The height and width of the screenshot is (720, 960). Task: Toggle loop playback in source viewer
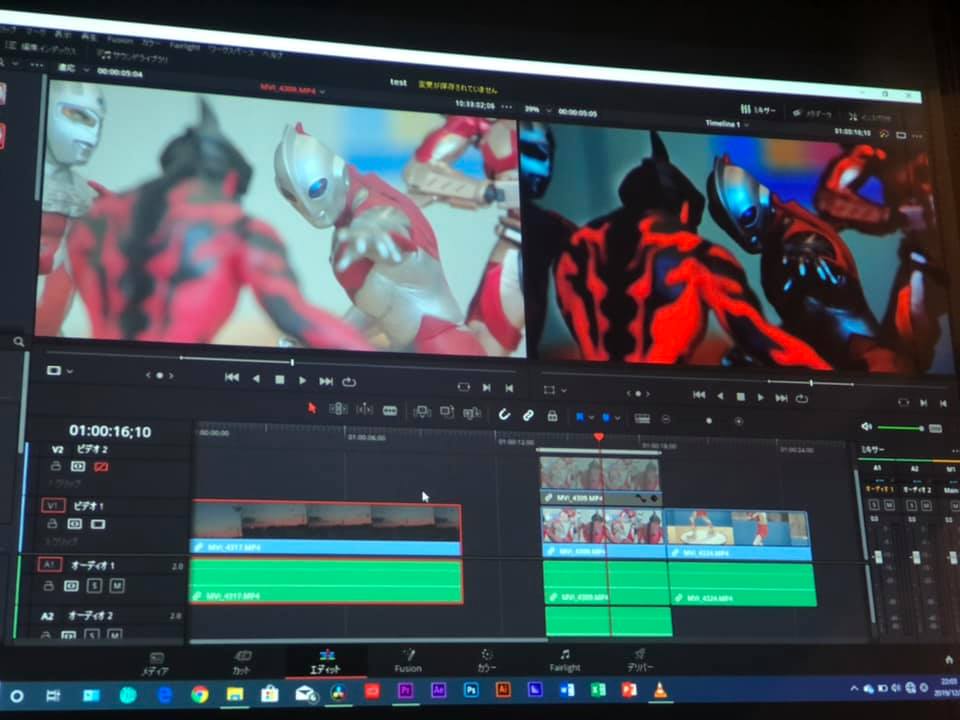349,382
